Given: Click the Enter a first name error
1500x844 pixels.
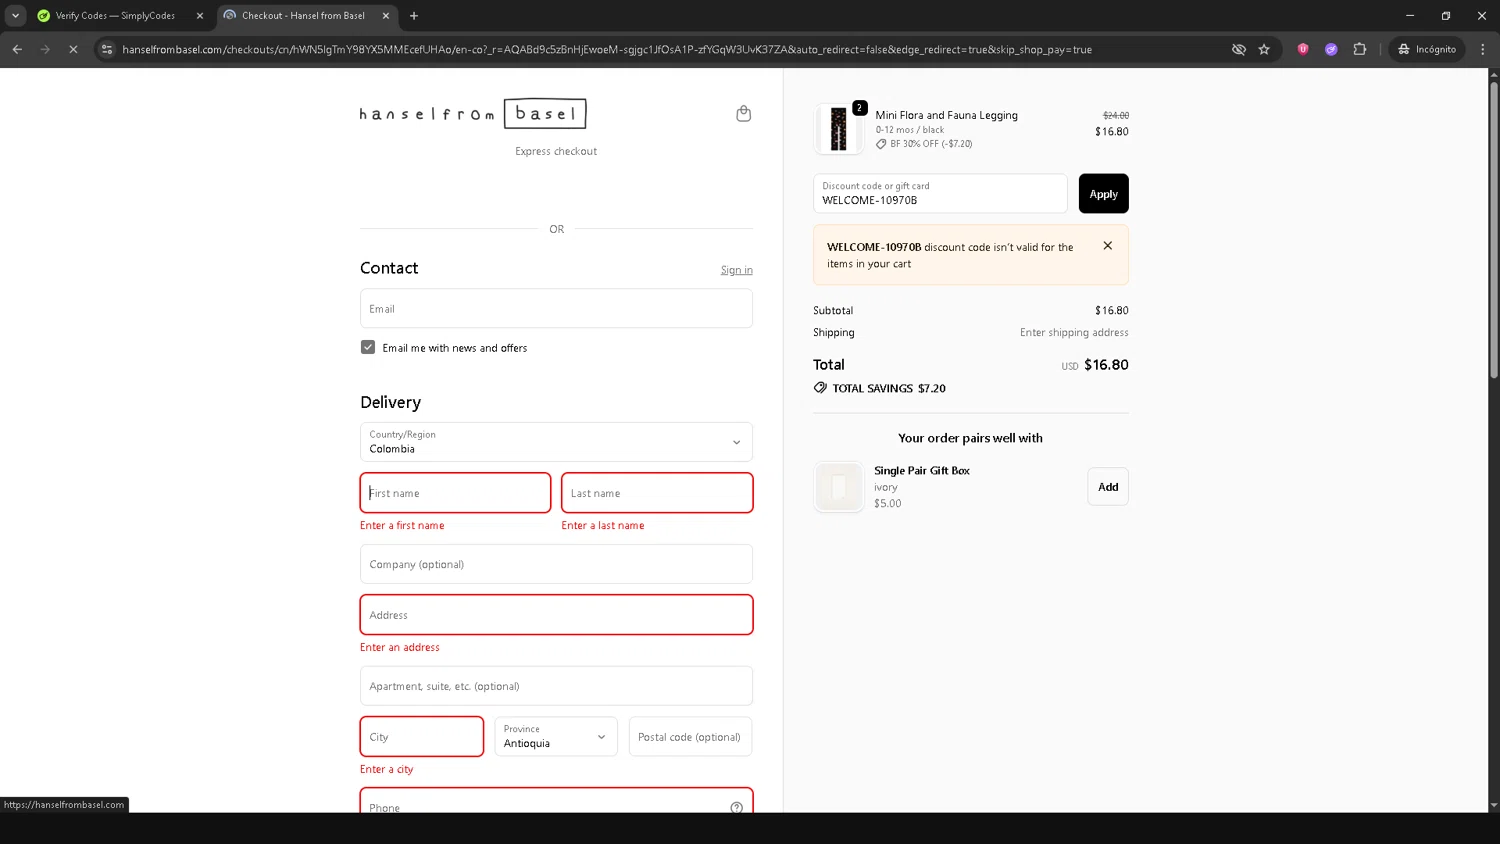Looking at the screenshot, I should tap(402, 526).
